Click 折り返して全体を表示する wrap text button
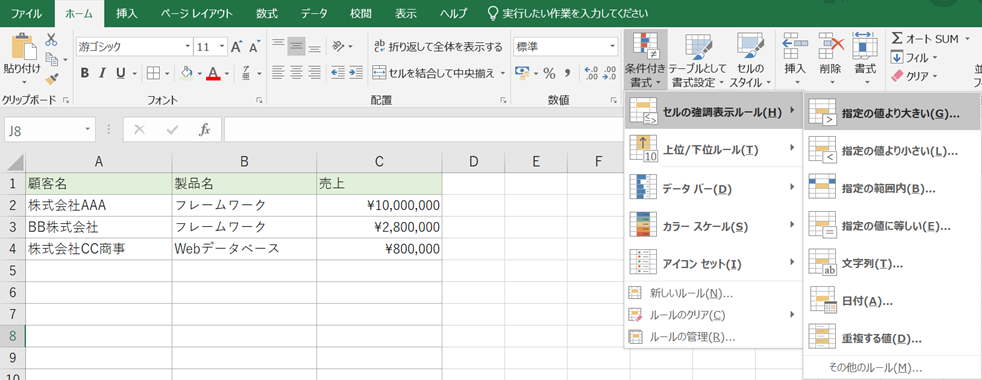Viewport: 982px width, 380px height. click(x=438, y=46)
